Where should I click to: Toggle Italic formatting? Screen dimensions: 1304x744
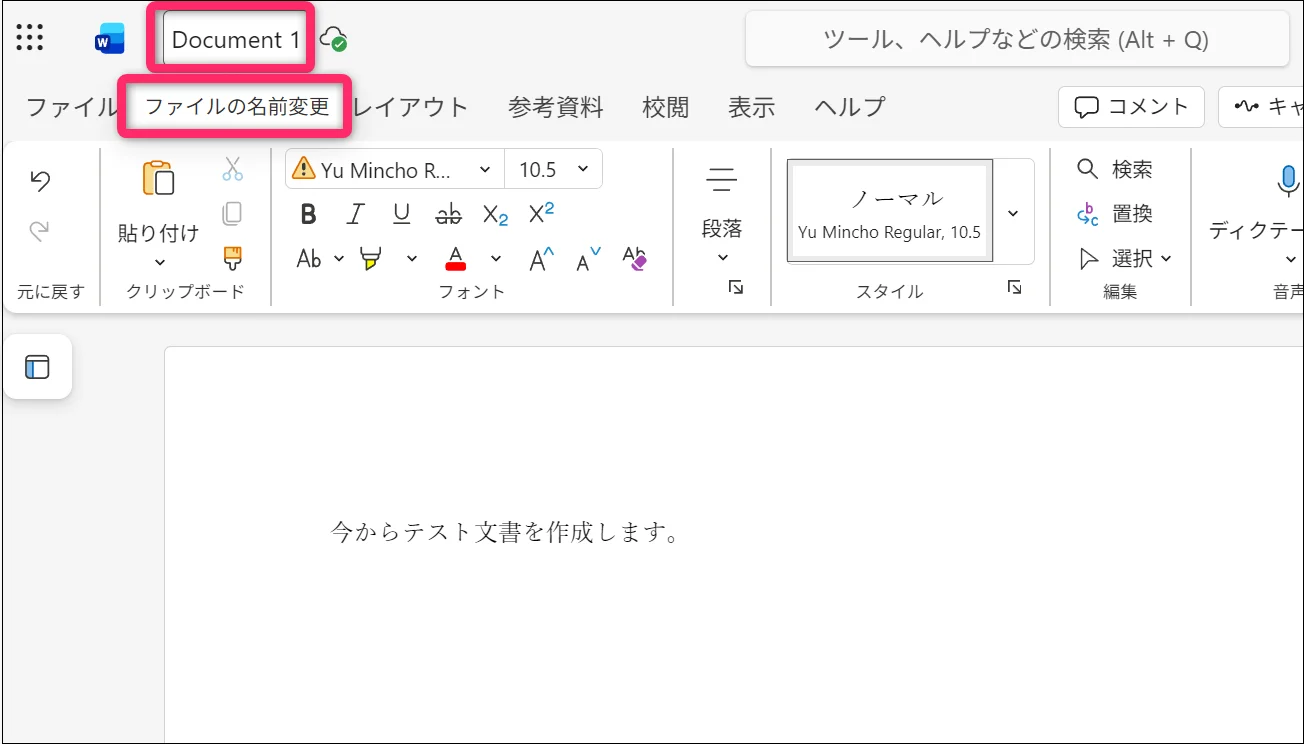click(355, 214)
